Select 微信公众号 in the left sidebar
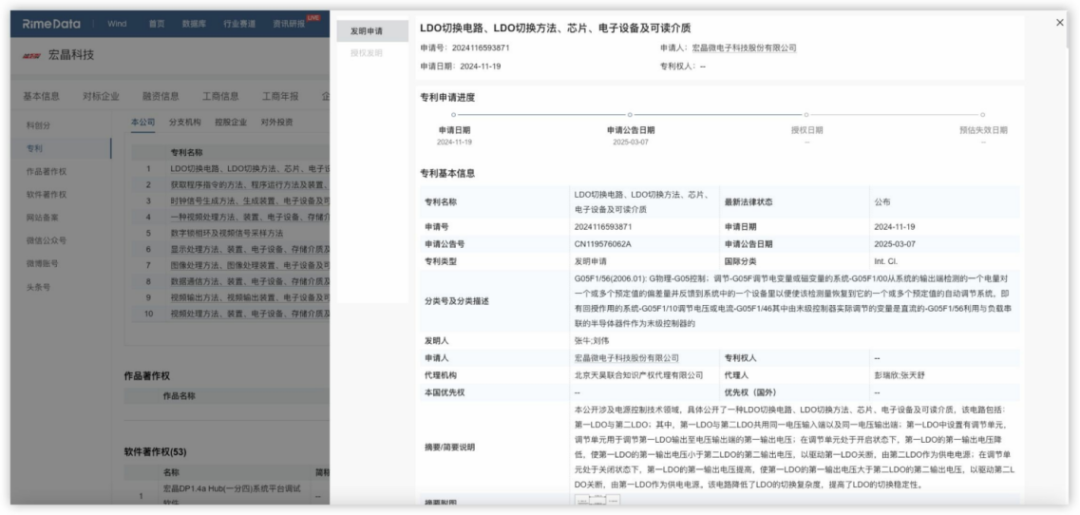The height and width of the screenshot is (515, 1080). click(x=47, y=241)
